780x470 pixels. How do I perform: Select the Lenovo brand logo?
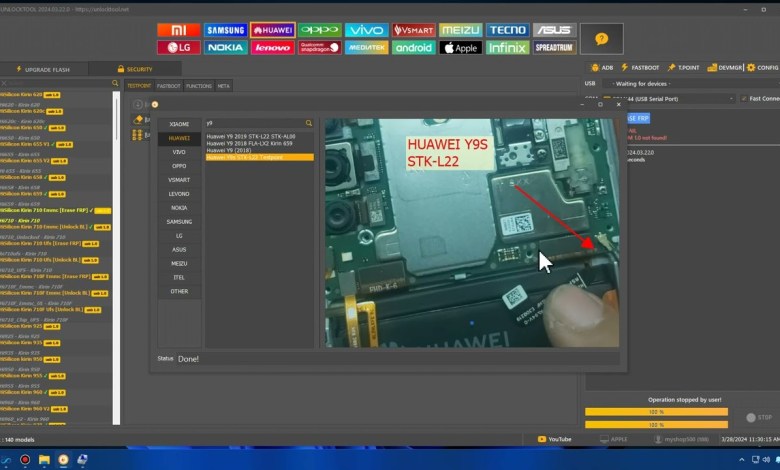pyautogui.click(x=273, y=47)
